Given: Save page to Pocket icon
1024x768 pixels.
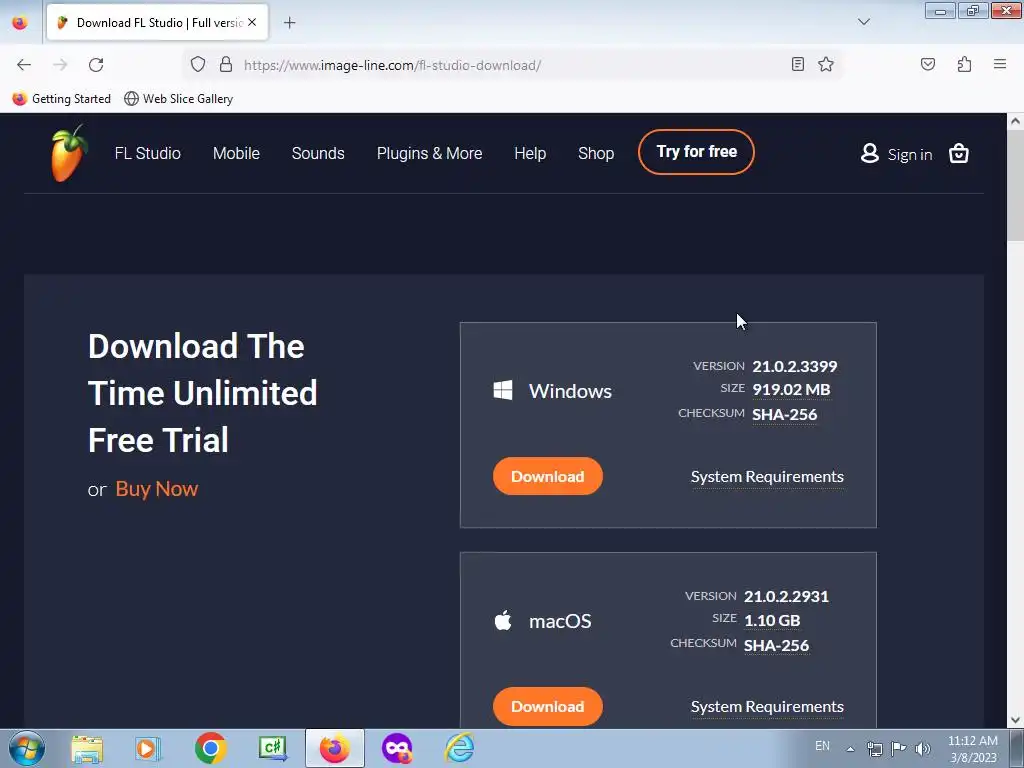Looking at the screenshot, I should click(927, 64).
